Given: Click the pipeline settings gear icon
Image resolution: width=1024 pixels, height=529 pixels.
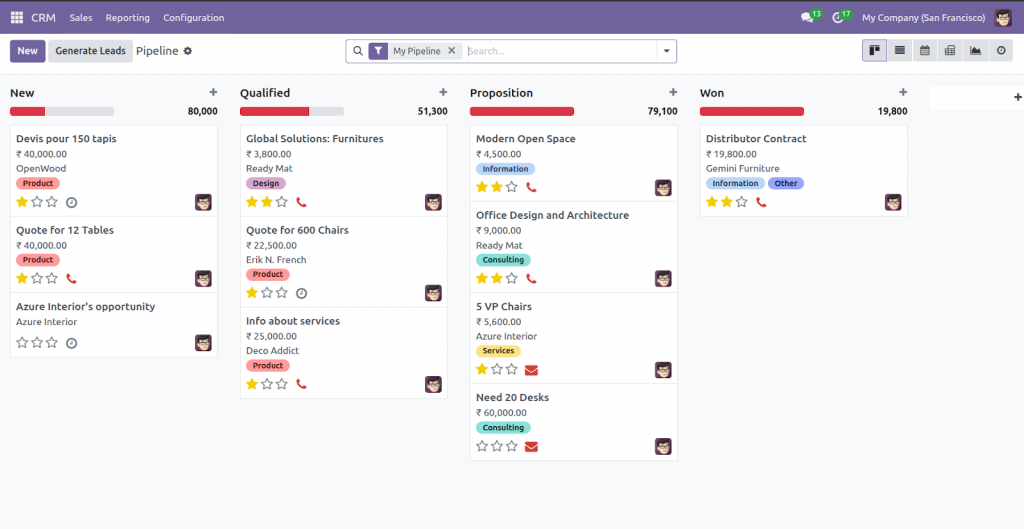Looking at the screenshot, I should point(187,51).
